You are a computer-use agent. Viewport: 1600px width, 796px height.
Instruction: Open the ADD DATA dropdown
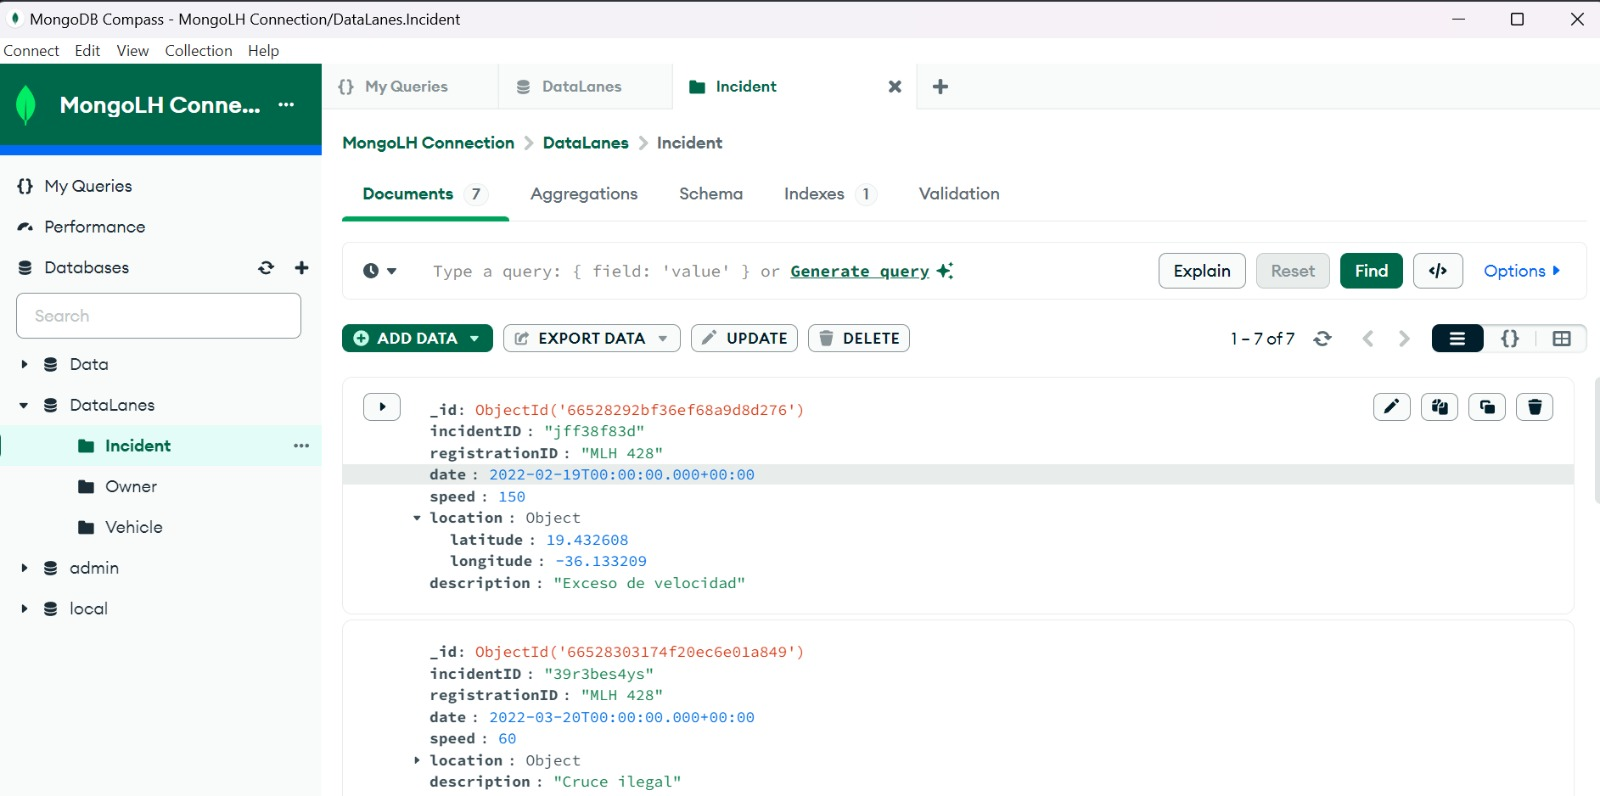(417, 339)
